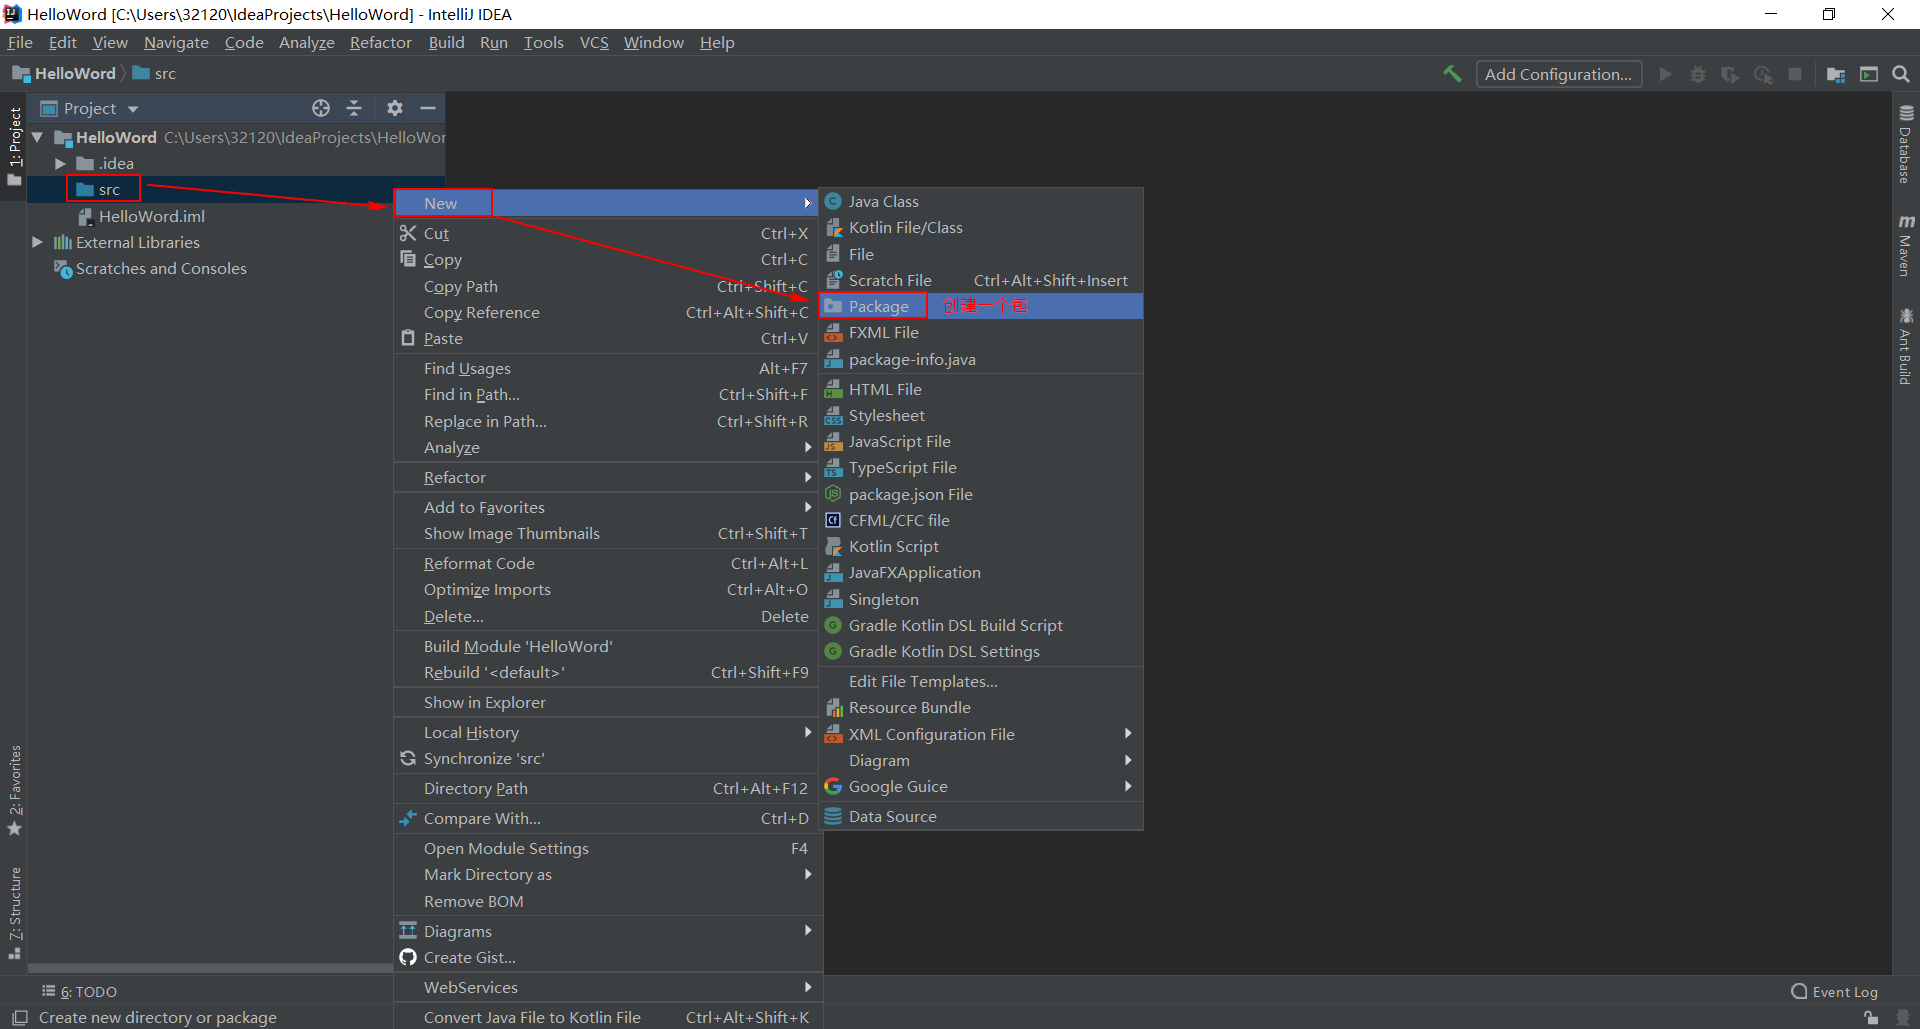
Task: Select Scratches and Consoles item
Action: pyautogui.click(x=161, y=268)
